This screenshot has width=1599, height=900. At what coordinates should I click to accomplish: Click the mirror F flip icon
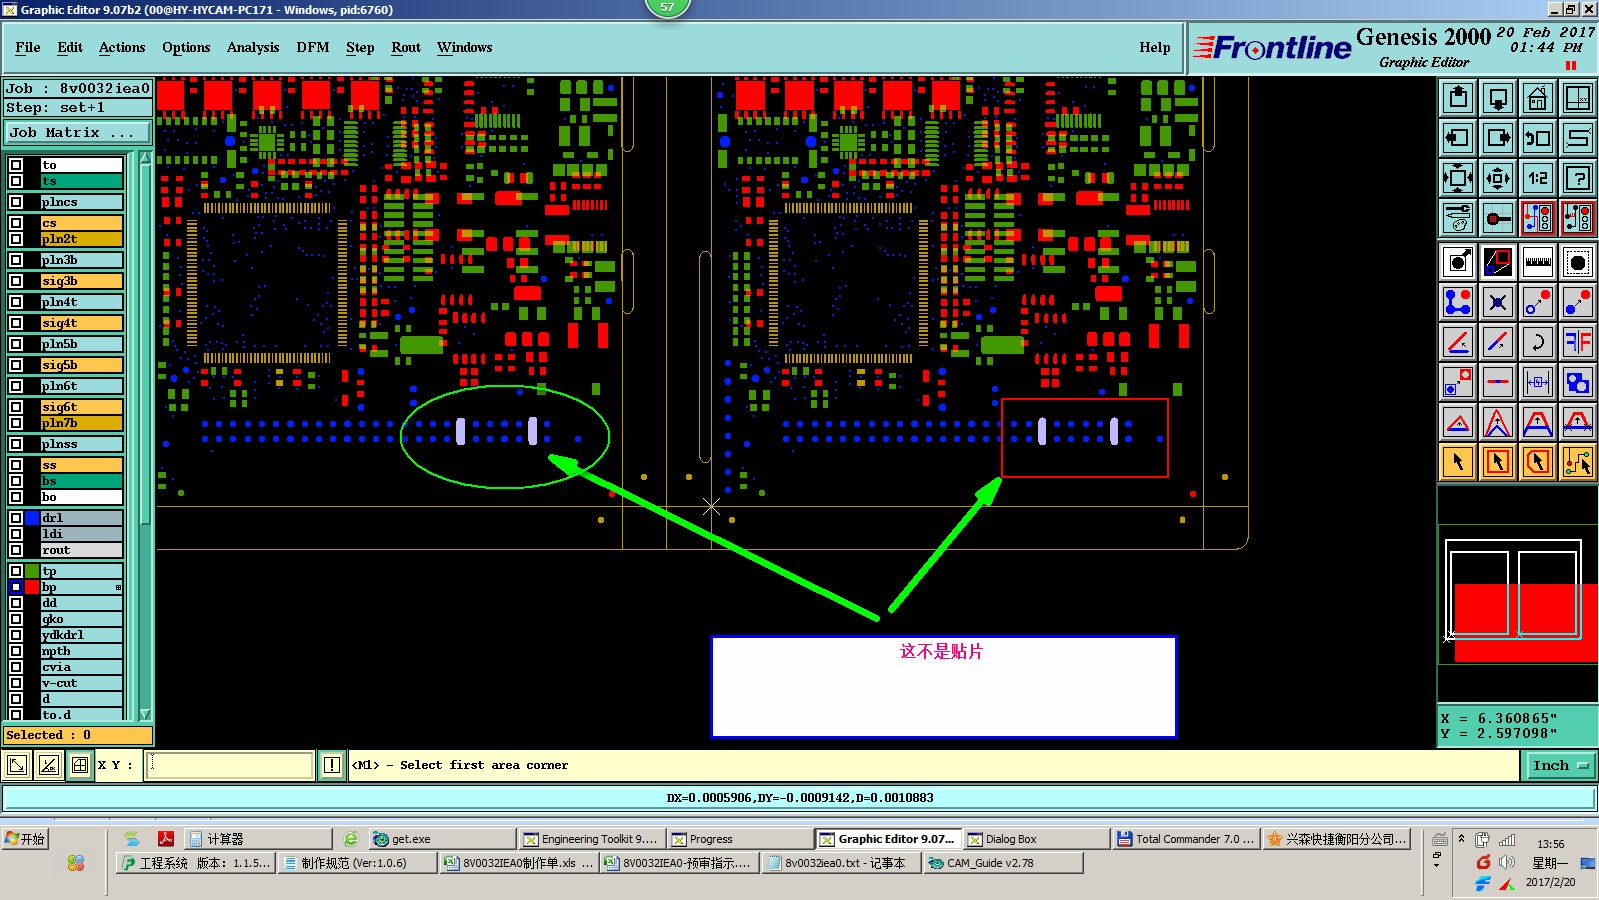point(1578,342)
